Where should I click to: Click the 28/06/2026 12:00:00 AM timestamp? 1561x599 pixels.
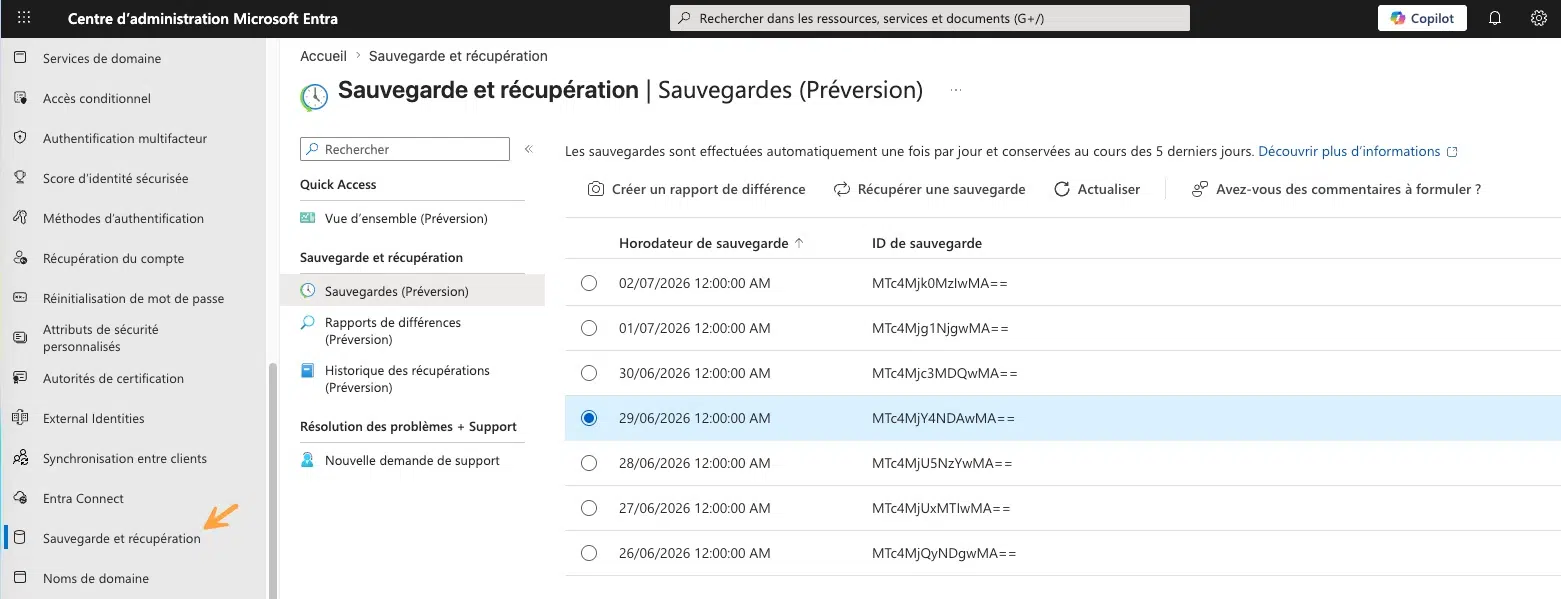pyautogui.click(x=695, y=463)
